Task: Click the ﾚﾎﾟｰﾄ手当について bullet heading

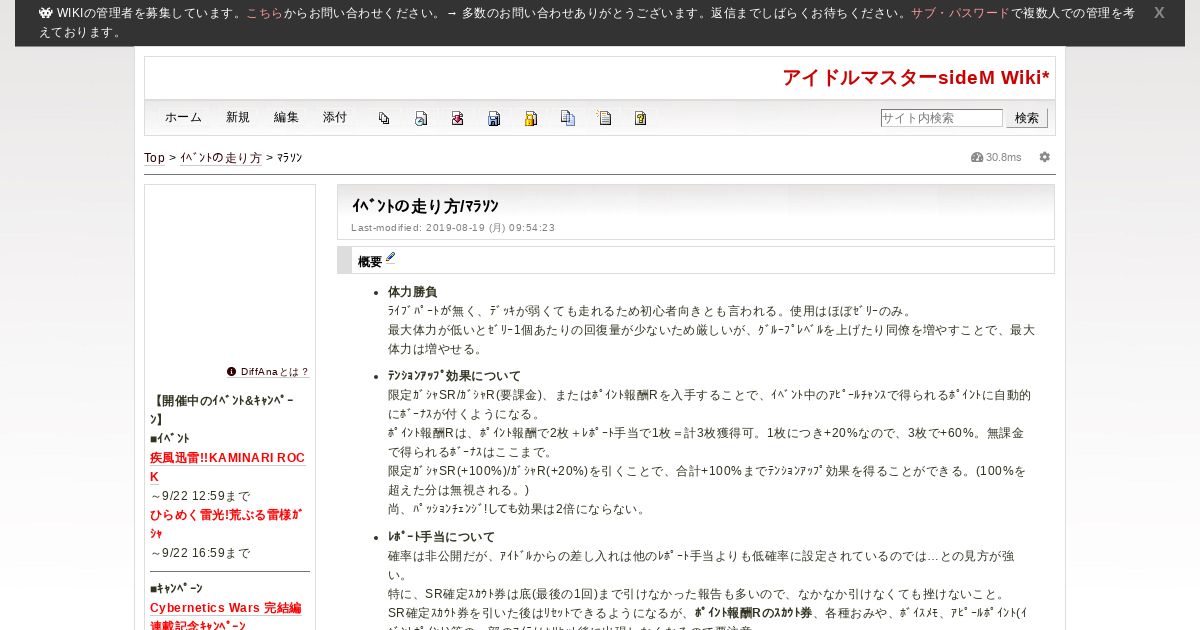Action: pyautogui.click(x=441, y=537)
